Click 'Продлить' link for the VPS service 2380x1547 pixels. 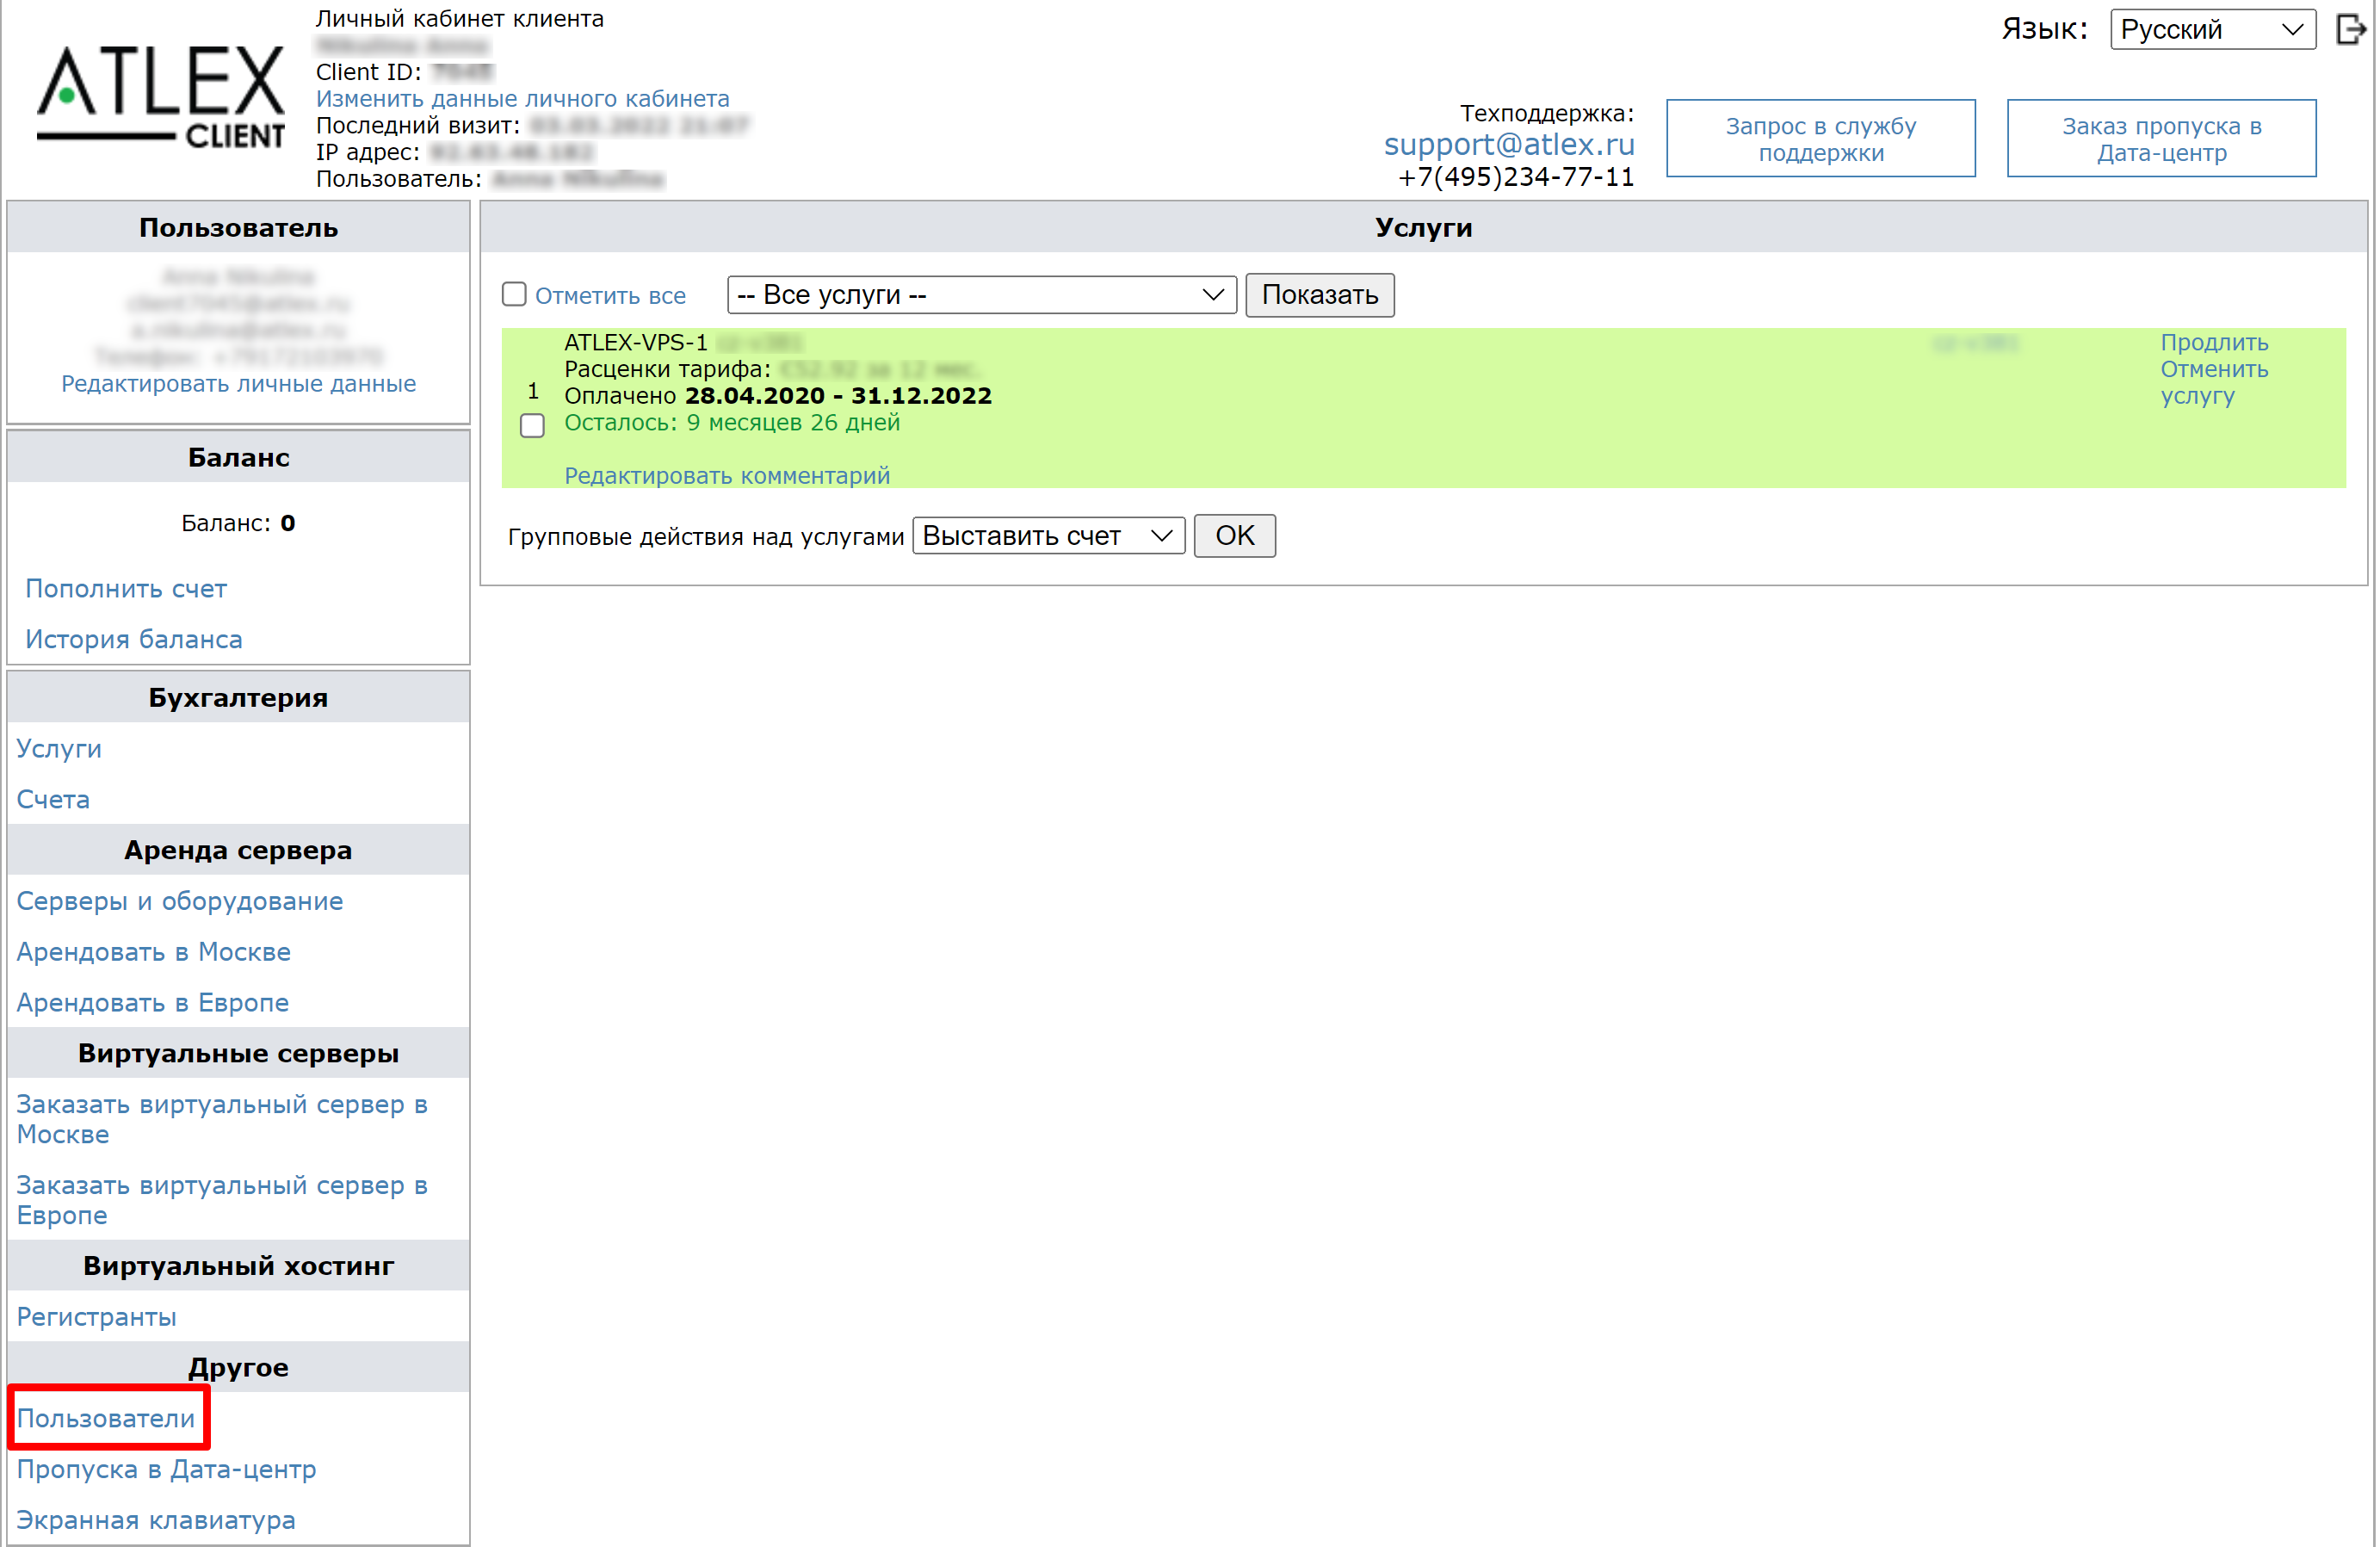coord(2213,342)
